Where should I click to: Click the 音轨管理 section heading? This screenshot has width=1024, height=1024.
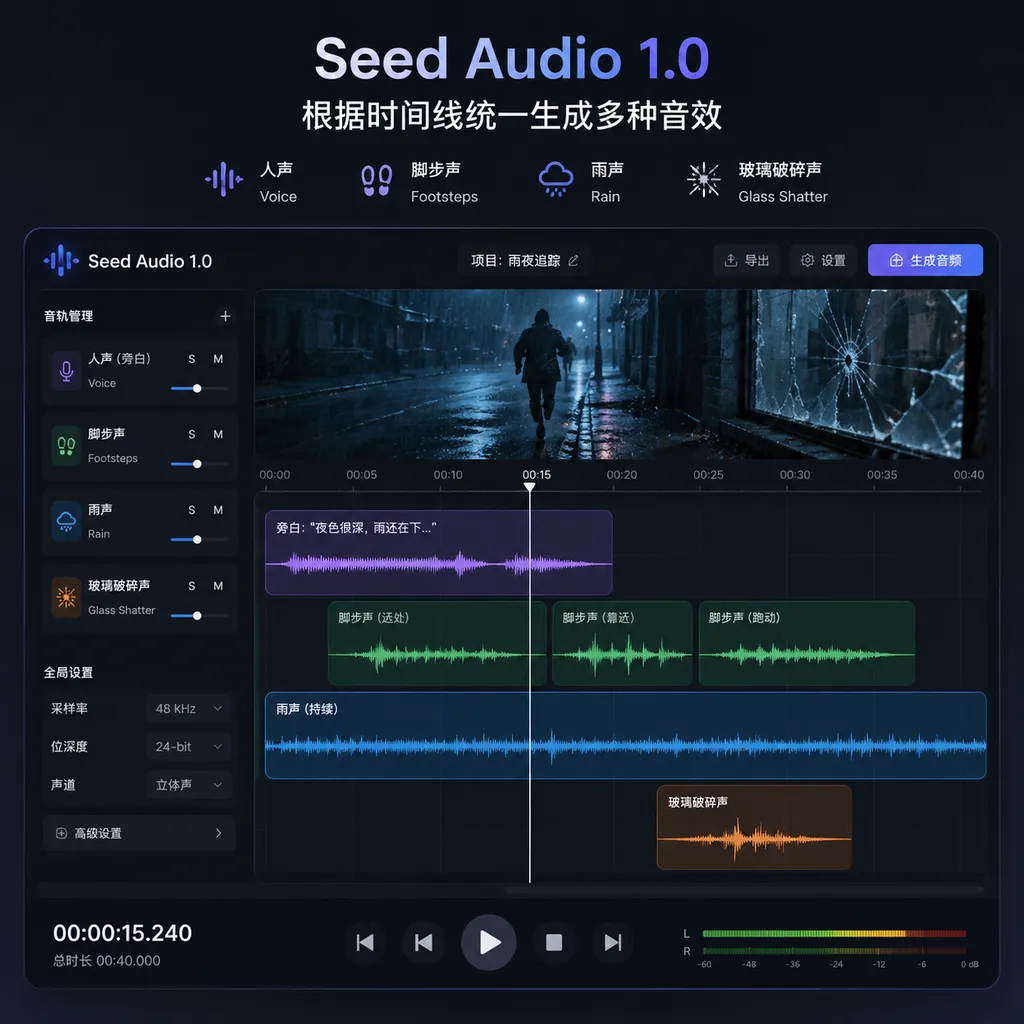[69, 316]
